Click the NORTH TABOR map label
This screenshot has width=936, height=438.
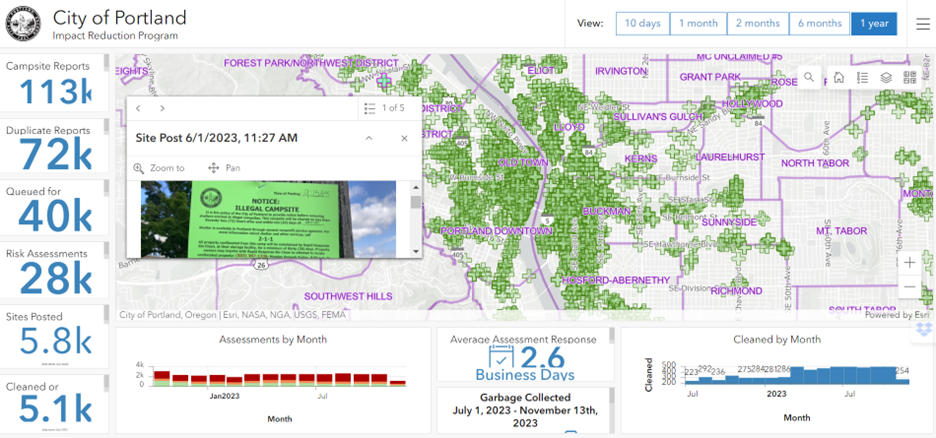pyautogui.click(x=815, y=163)
